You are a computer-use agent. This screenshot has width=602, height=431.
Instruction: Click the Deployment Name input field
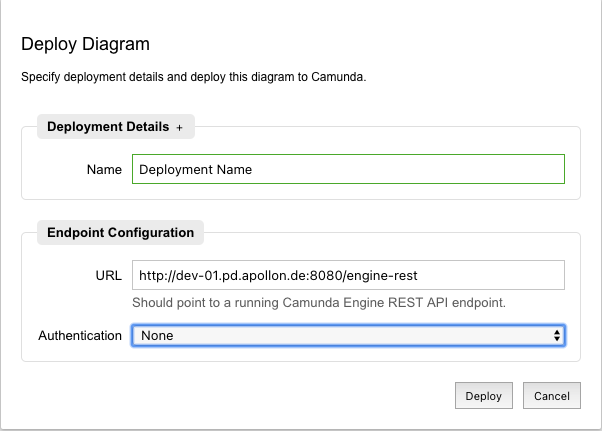pyautogui.click(x=348, y=169)
